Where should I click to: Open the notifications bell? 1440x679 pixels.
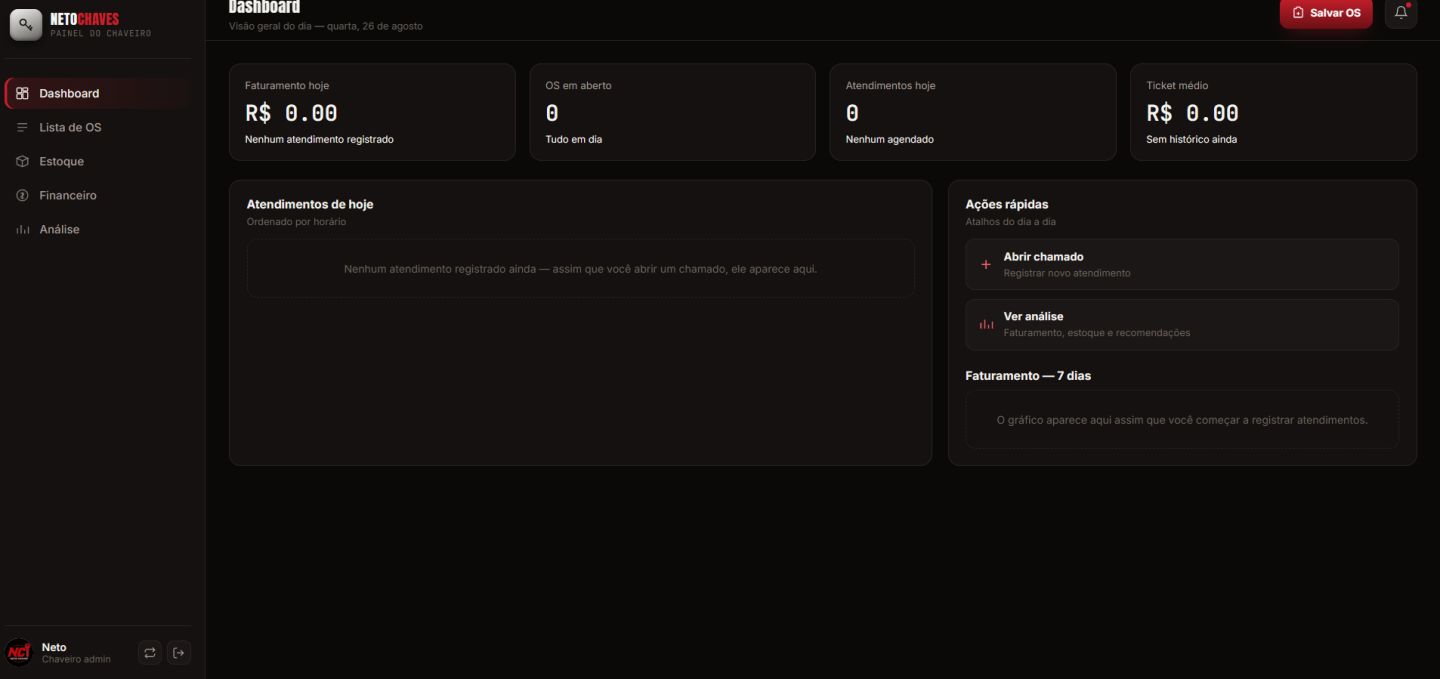click(1401, 13)
